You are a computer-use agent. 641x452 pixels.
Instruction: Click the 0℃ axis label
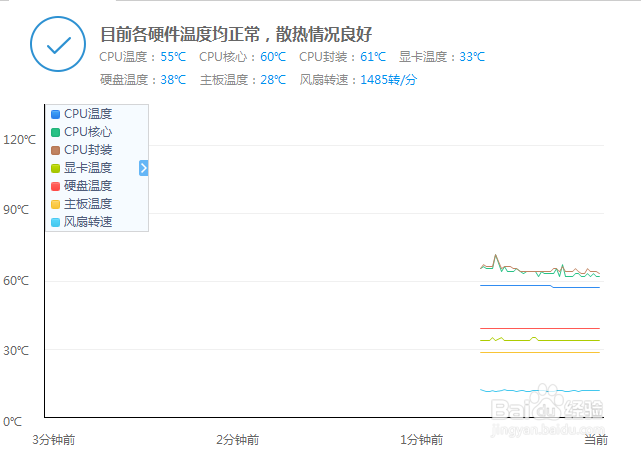coord(13,421)
